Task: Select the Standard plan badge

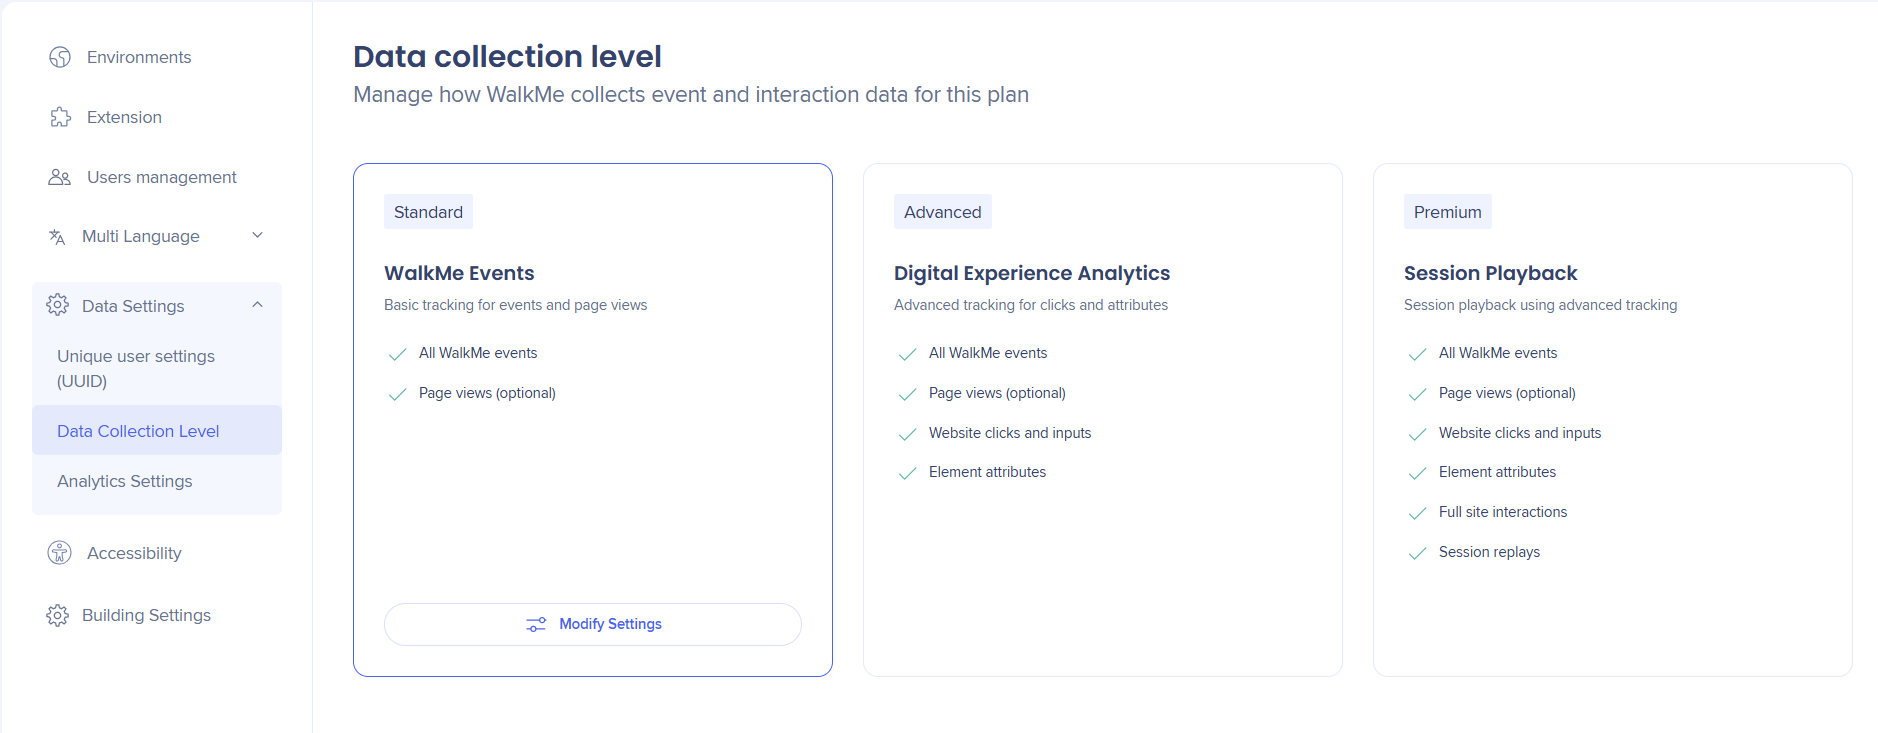Action: [428, 212]
